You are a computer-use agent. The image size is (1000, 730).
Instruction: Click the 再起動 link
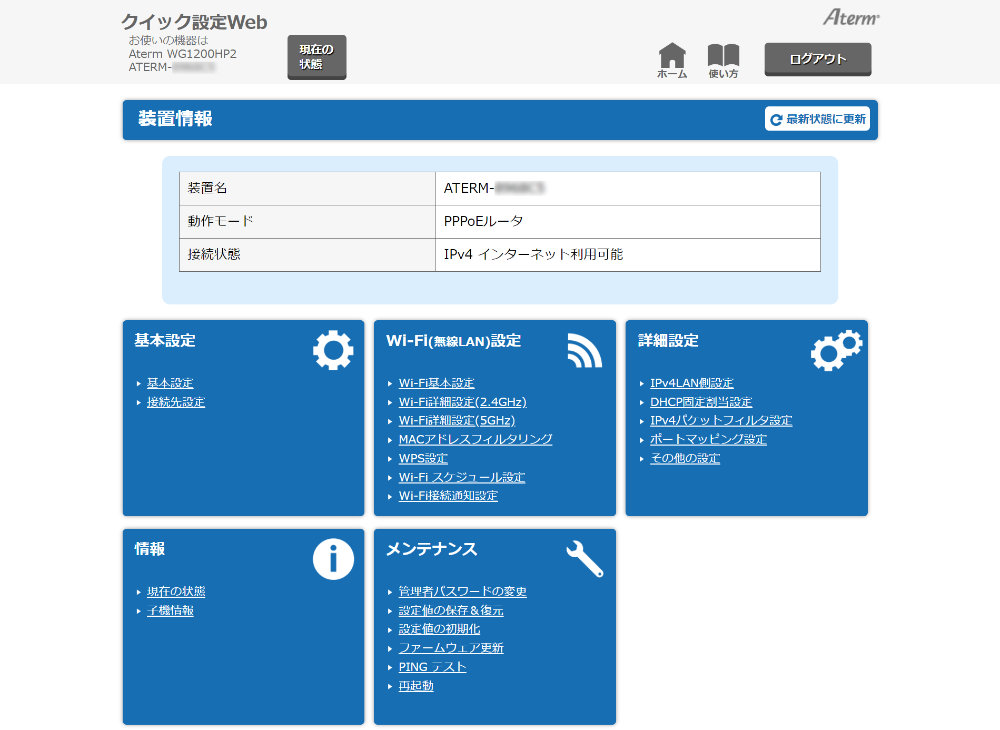pos(416,686)
